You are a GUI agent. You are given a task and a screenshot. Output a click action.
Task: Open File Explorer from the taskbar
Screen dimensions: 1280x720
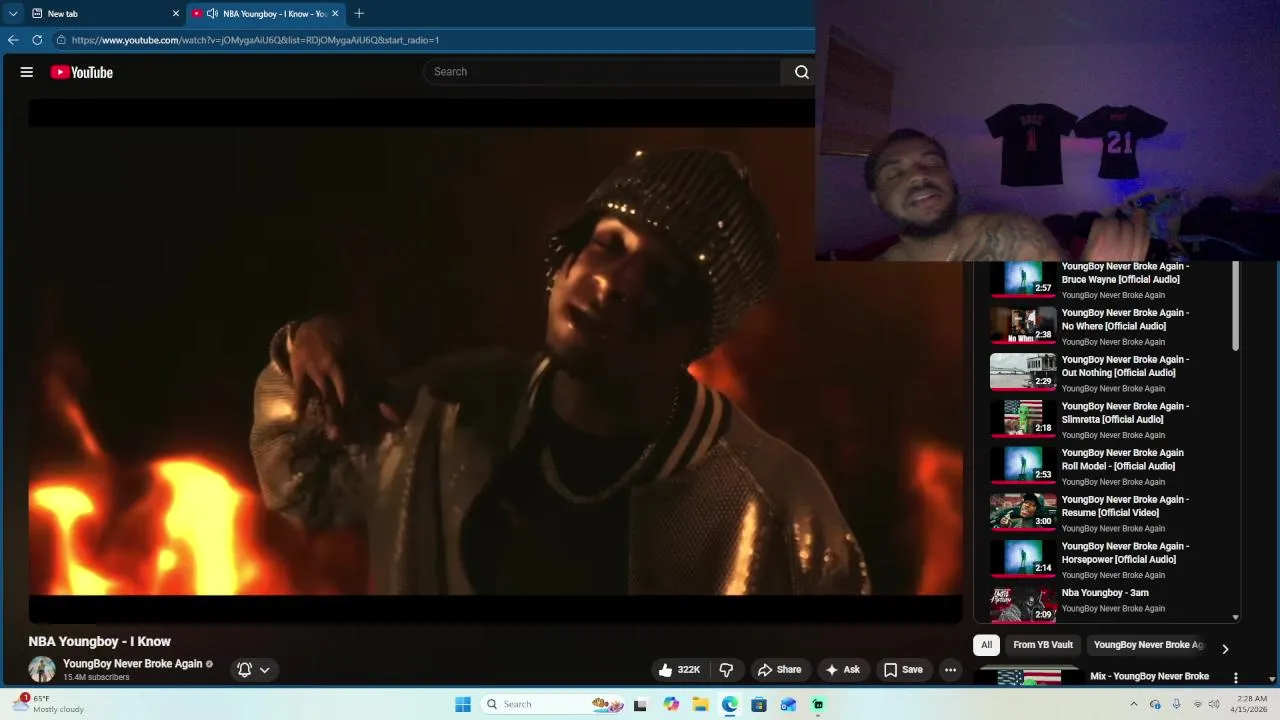pos(700,704)
